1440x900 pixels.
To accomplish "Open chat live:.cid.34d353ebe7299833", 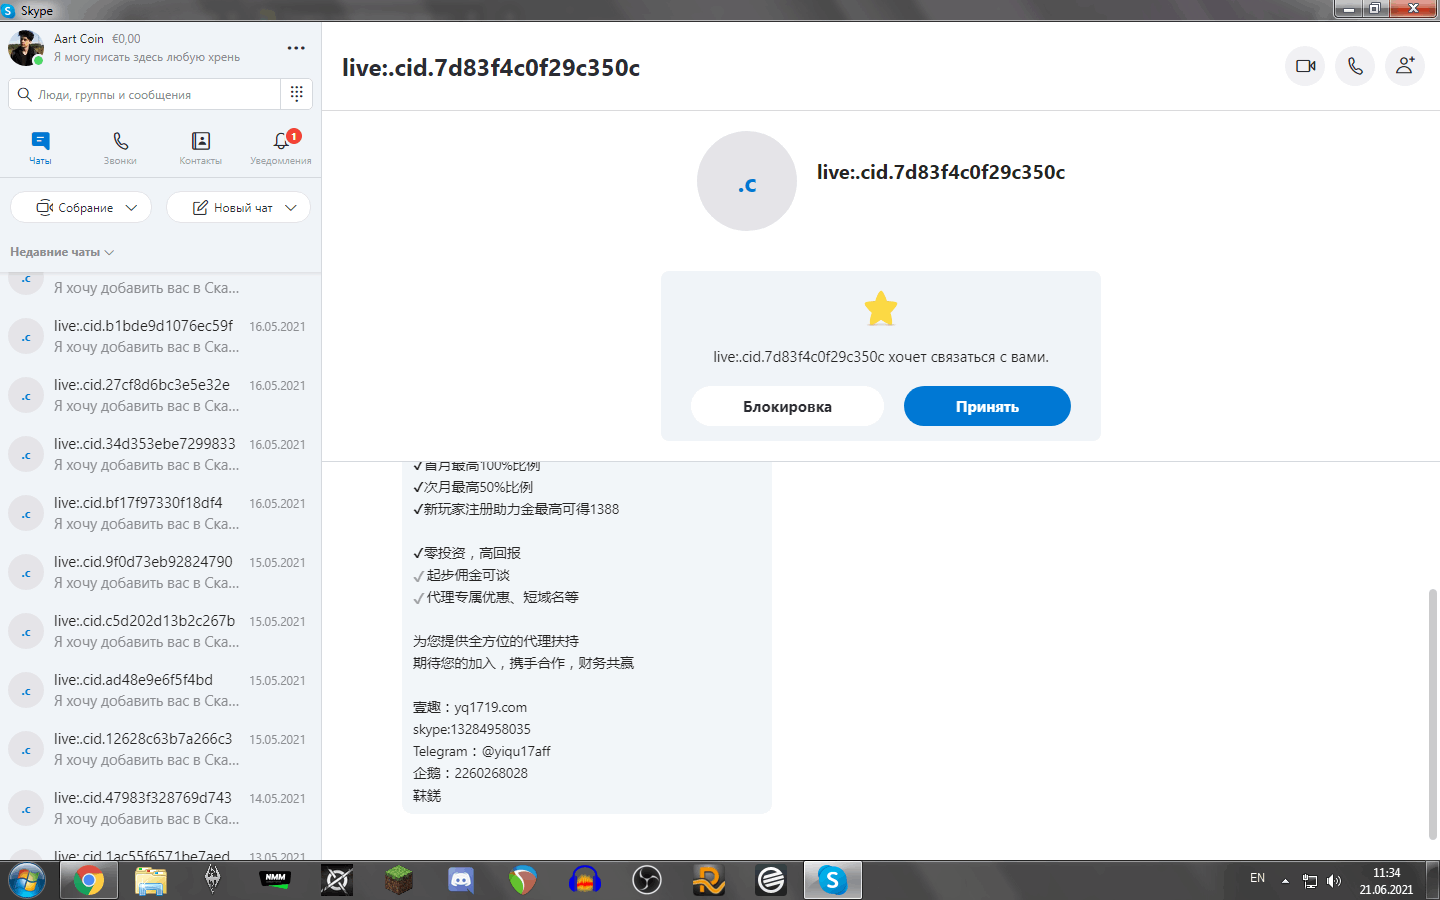I will coord(160,454).
